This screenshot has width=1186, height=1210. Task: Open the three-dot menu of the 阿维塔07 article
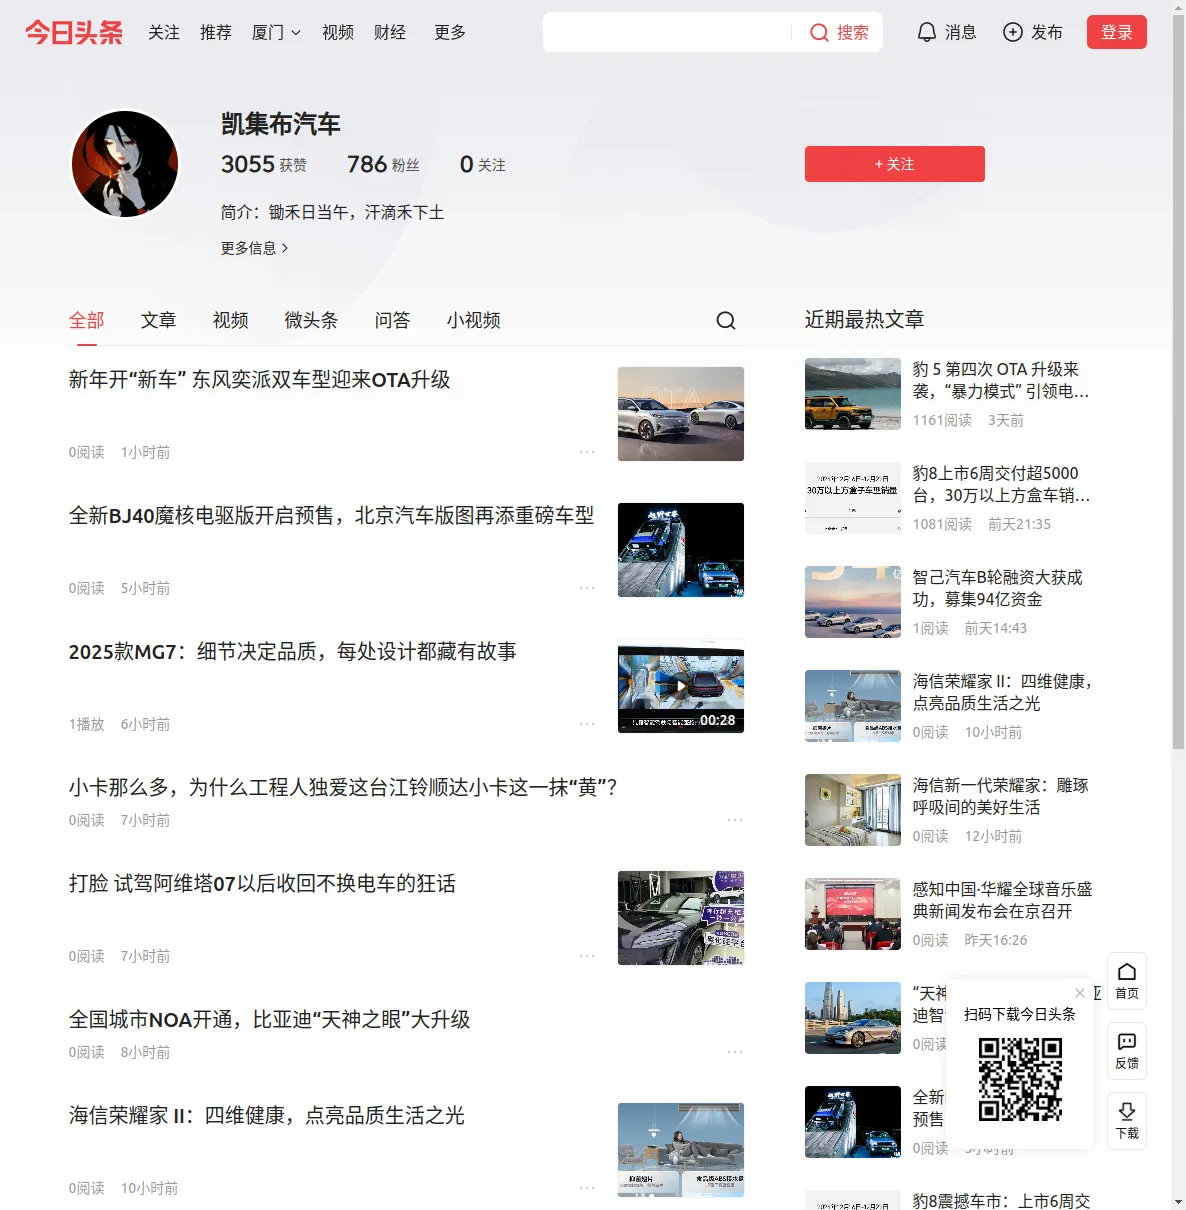click(587, 956)
